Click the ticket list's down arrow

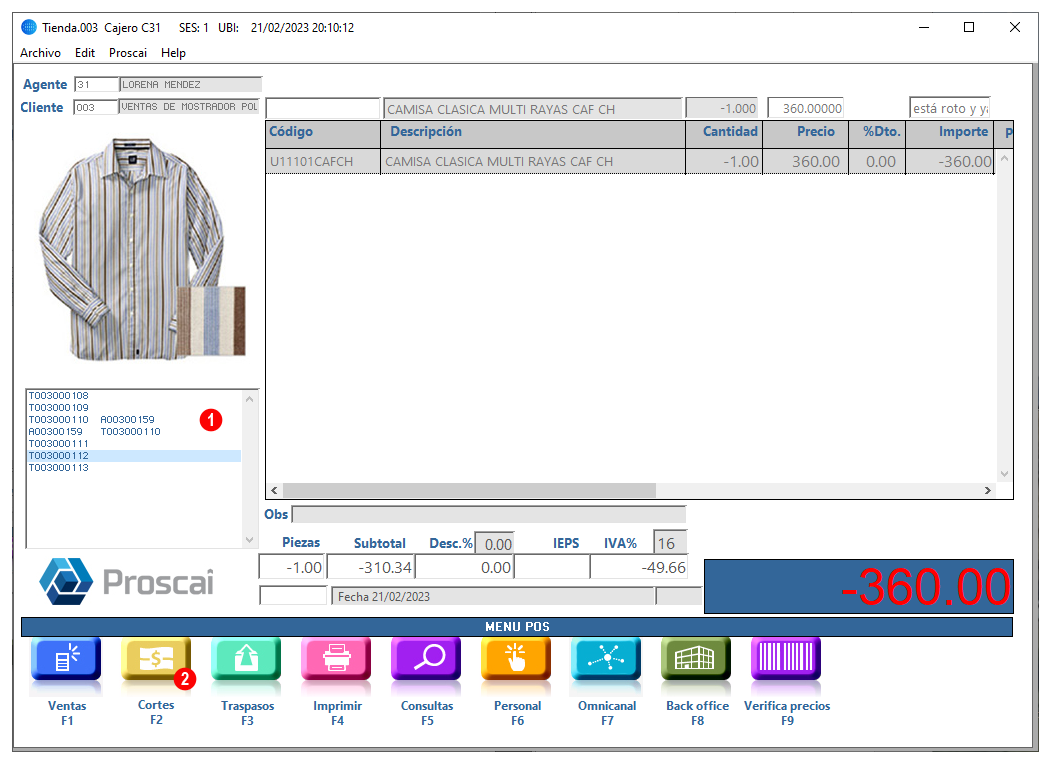click(x=250, y=540)
